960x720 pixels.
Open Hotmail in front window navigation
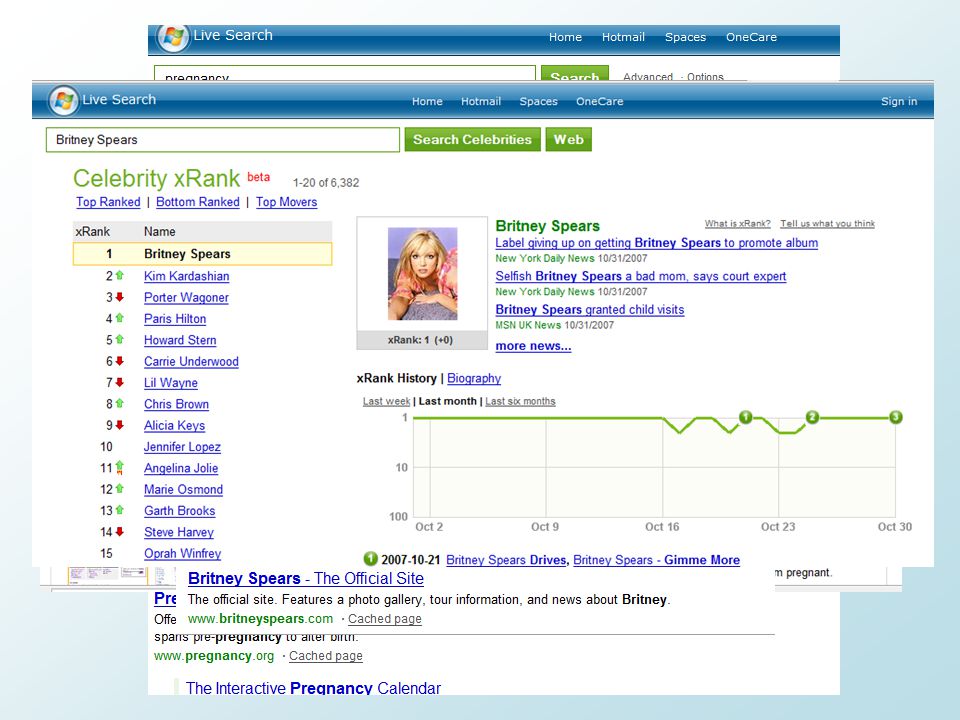[x=481, y=102]
